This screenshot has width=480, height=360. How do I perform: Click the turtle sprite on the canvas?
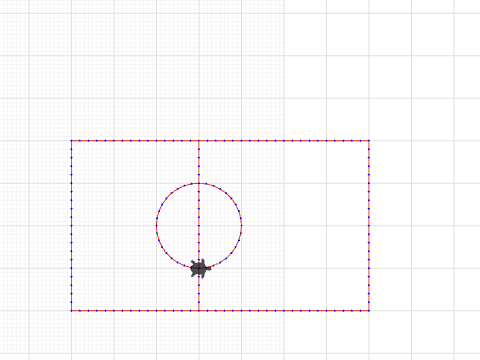(x=200, y=268)
